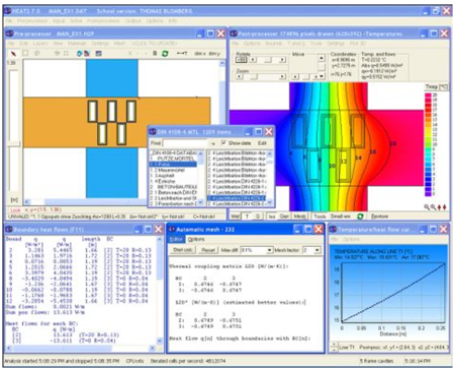Click the Rotate slider track in Post-processor
Screen dimensions: 459x368
point(268,60)
